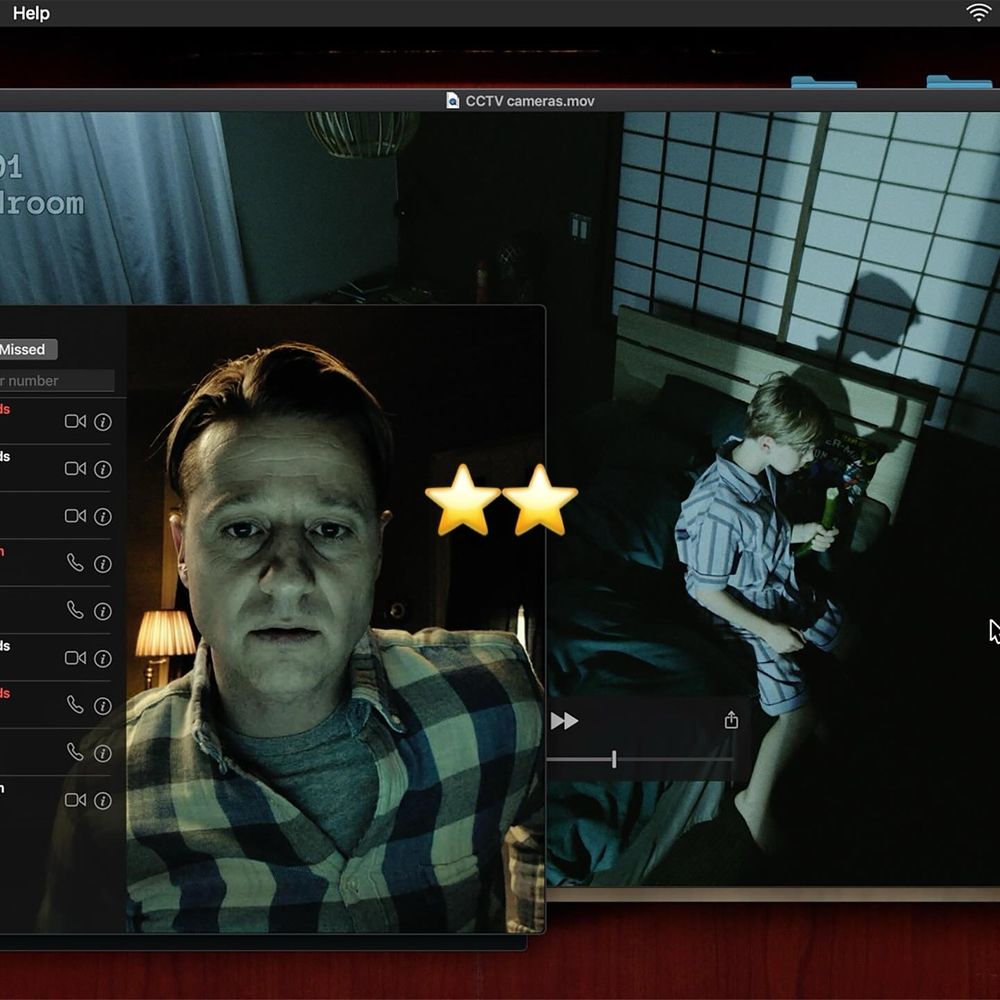This screenshot has width=1000, height=1000.
Task: Click the CCTV cameras.mov file title icon
Action: [452, 101]
